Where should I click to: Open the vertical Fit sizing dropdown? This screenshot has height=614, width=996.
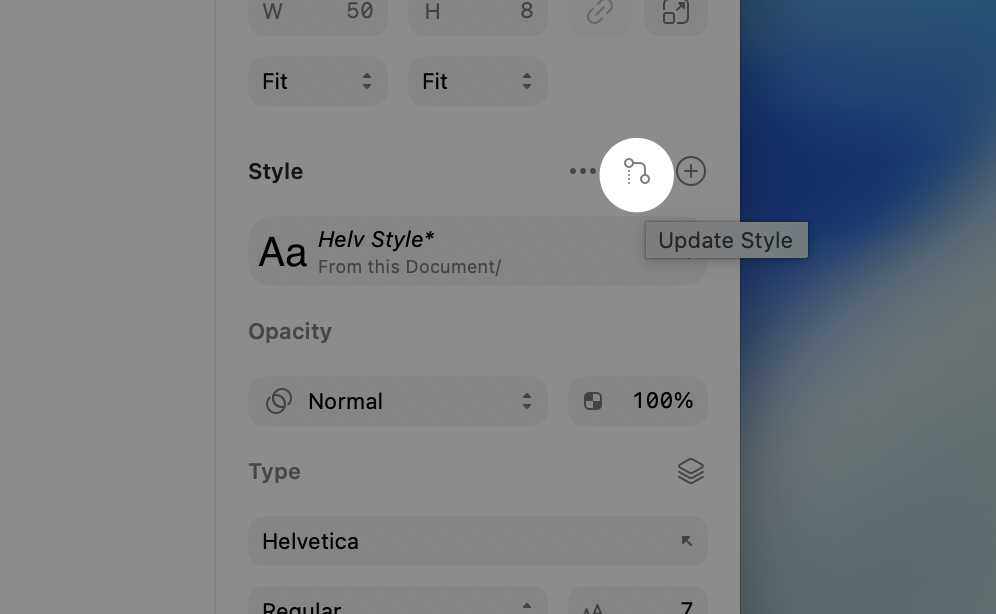coord(477,81)
